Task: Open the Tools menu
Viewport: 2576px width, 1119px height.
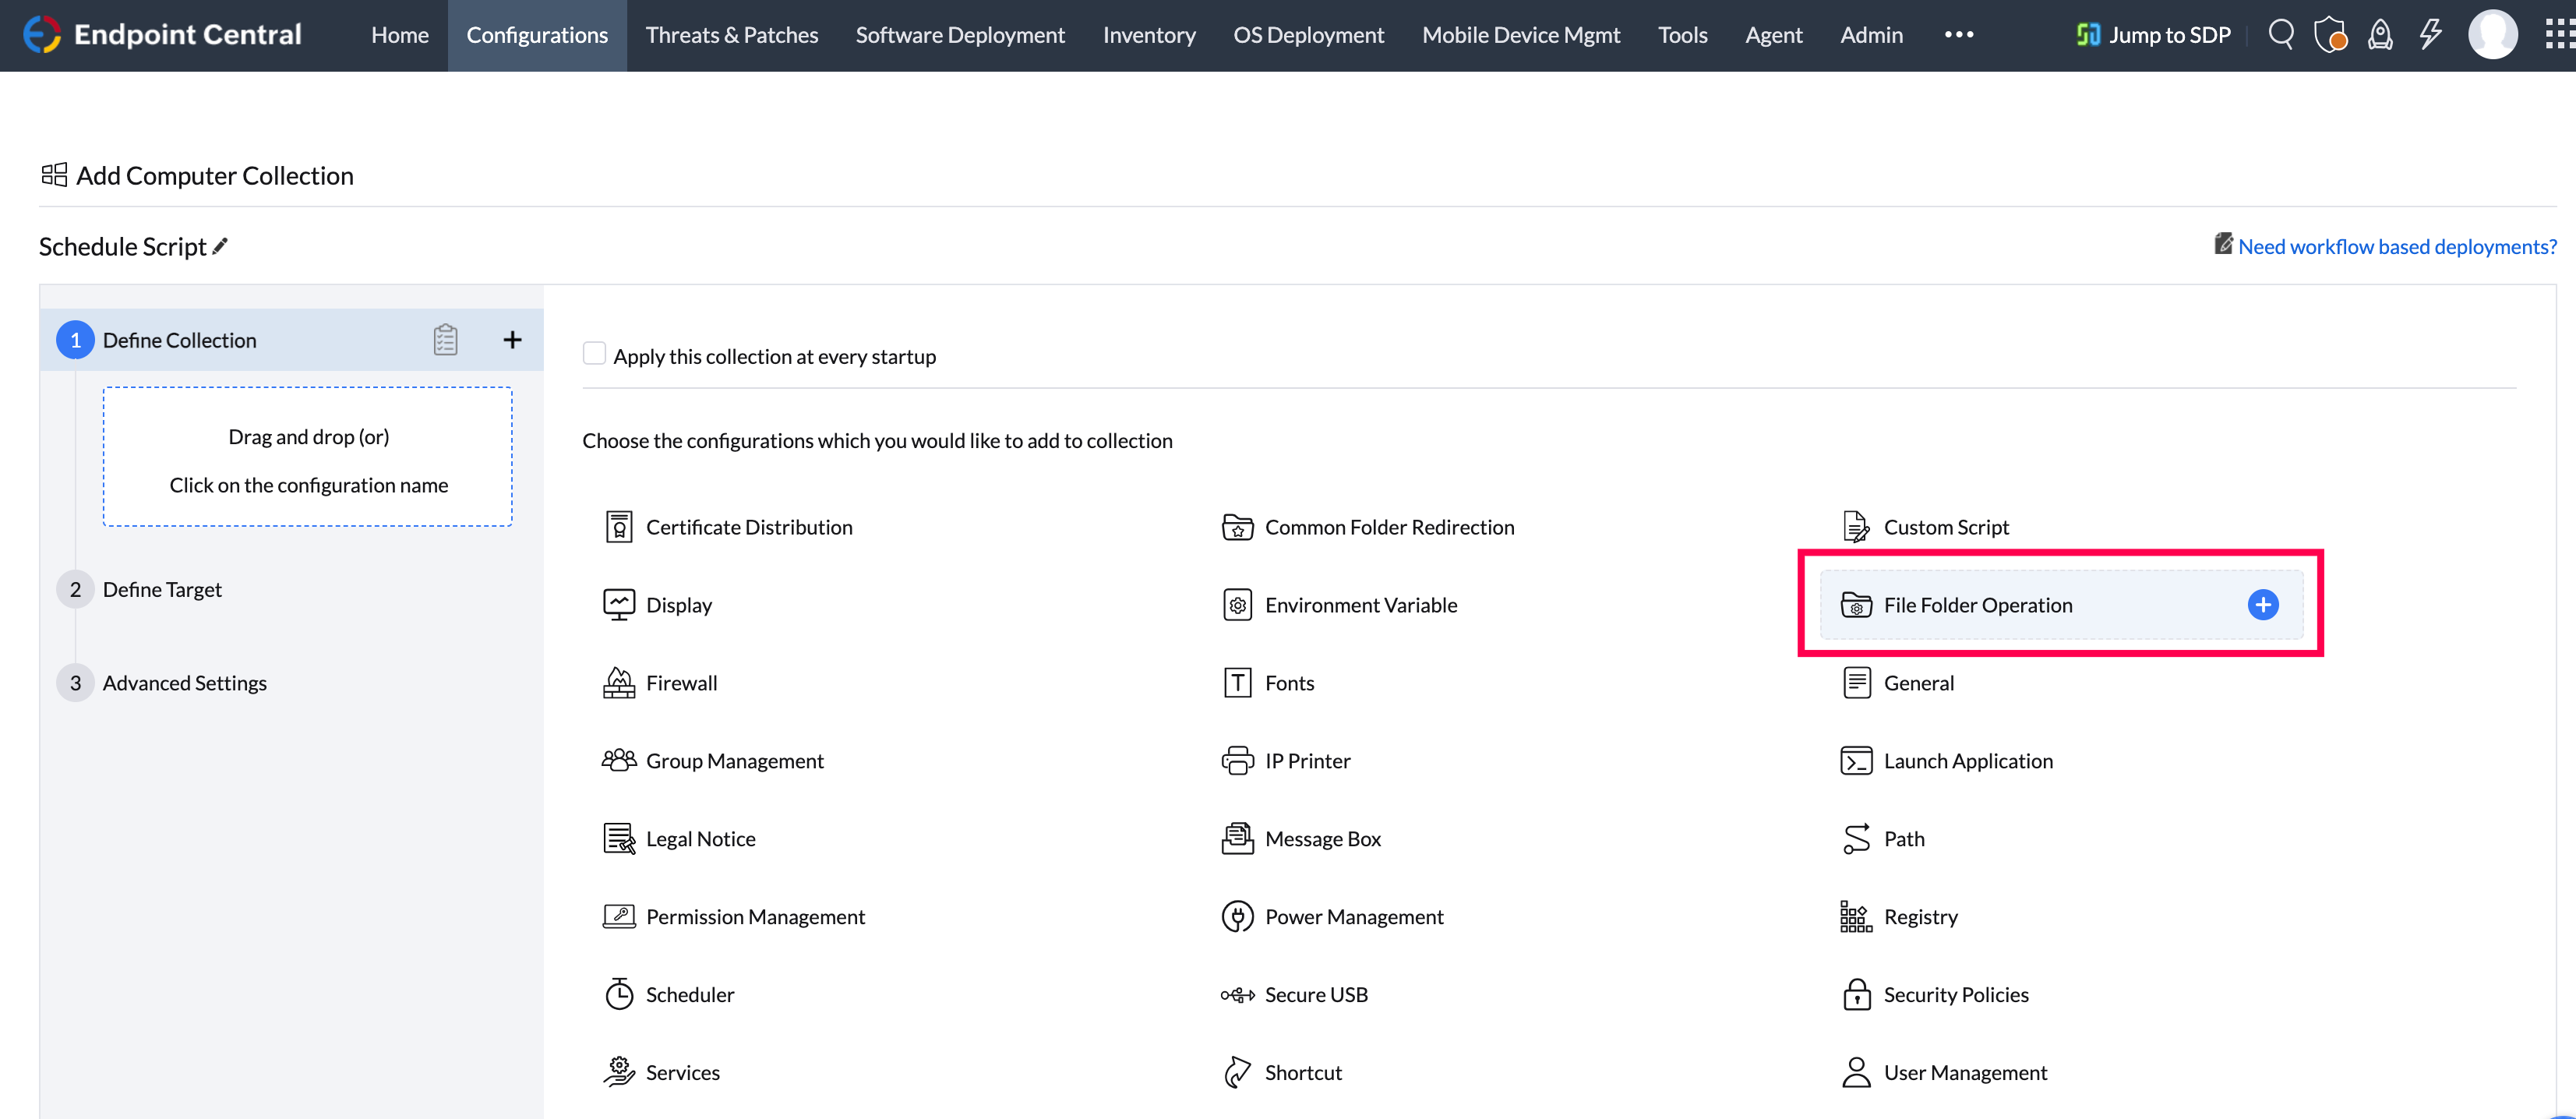Action: (1683, 35)
